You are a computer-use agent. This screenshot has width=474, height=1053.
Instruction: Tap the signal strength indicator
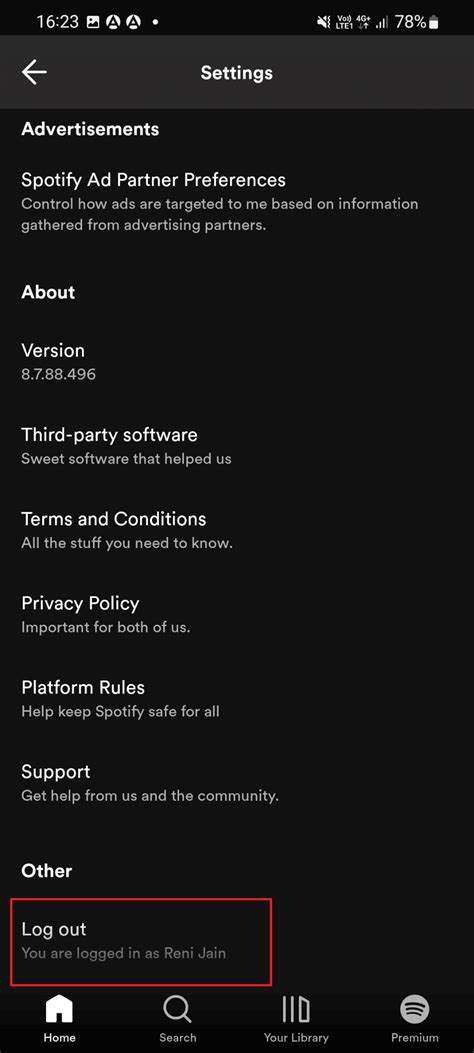(x=382, y=23)
